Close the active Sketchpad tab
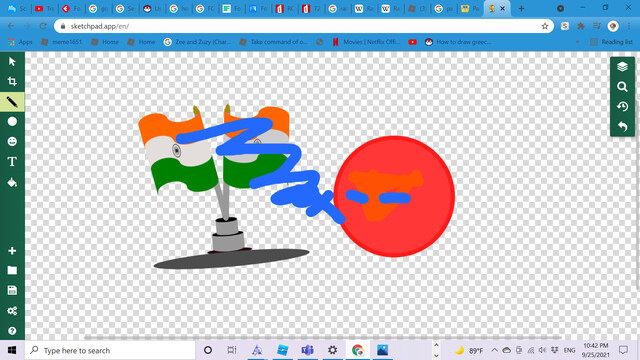This screenshot has width=640, height=360. [502, 9]
